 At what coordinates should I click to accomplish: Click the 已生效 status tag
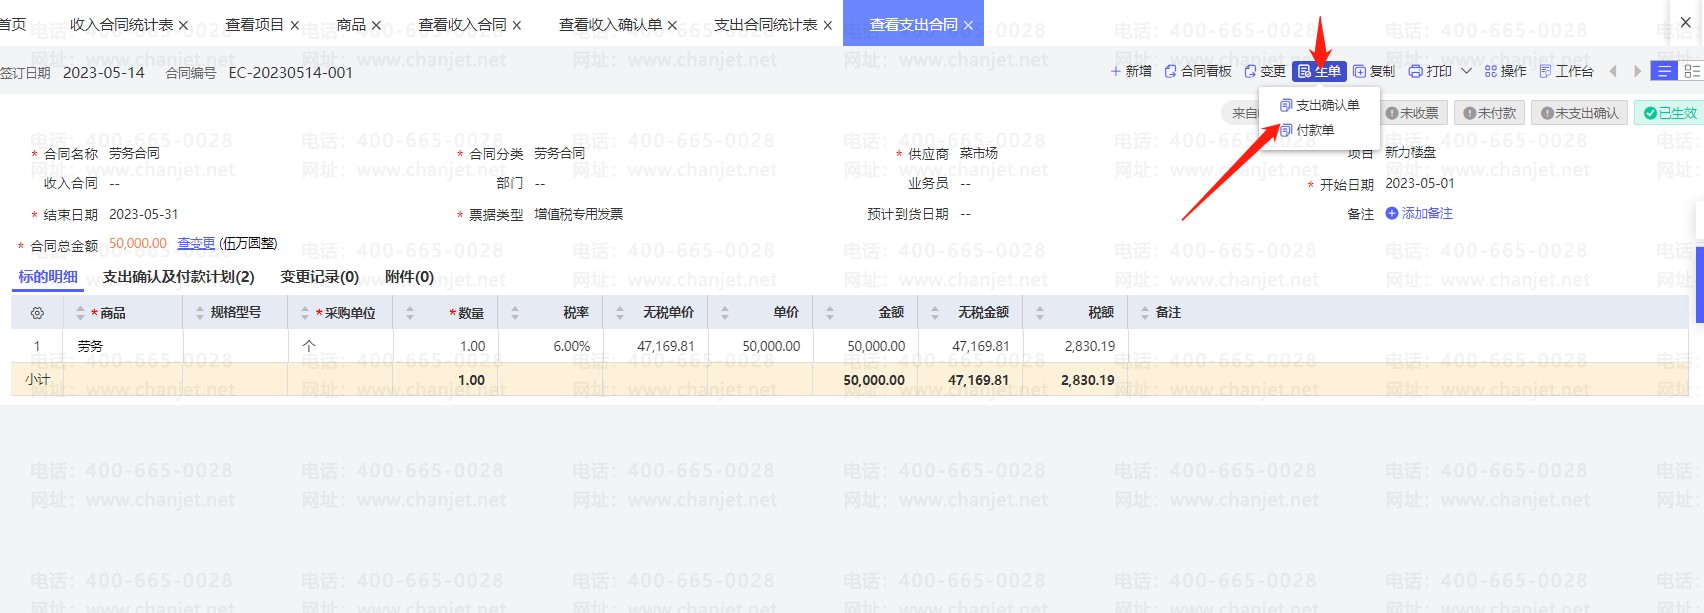[1670, 113]
